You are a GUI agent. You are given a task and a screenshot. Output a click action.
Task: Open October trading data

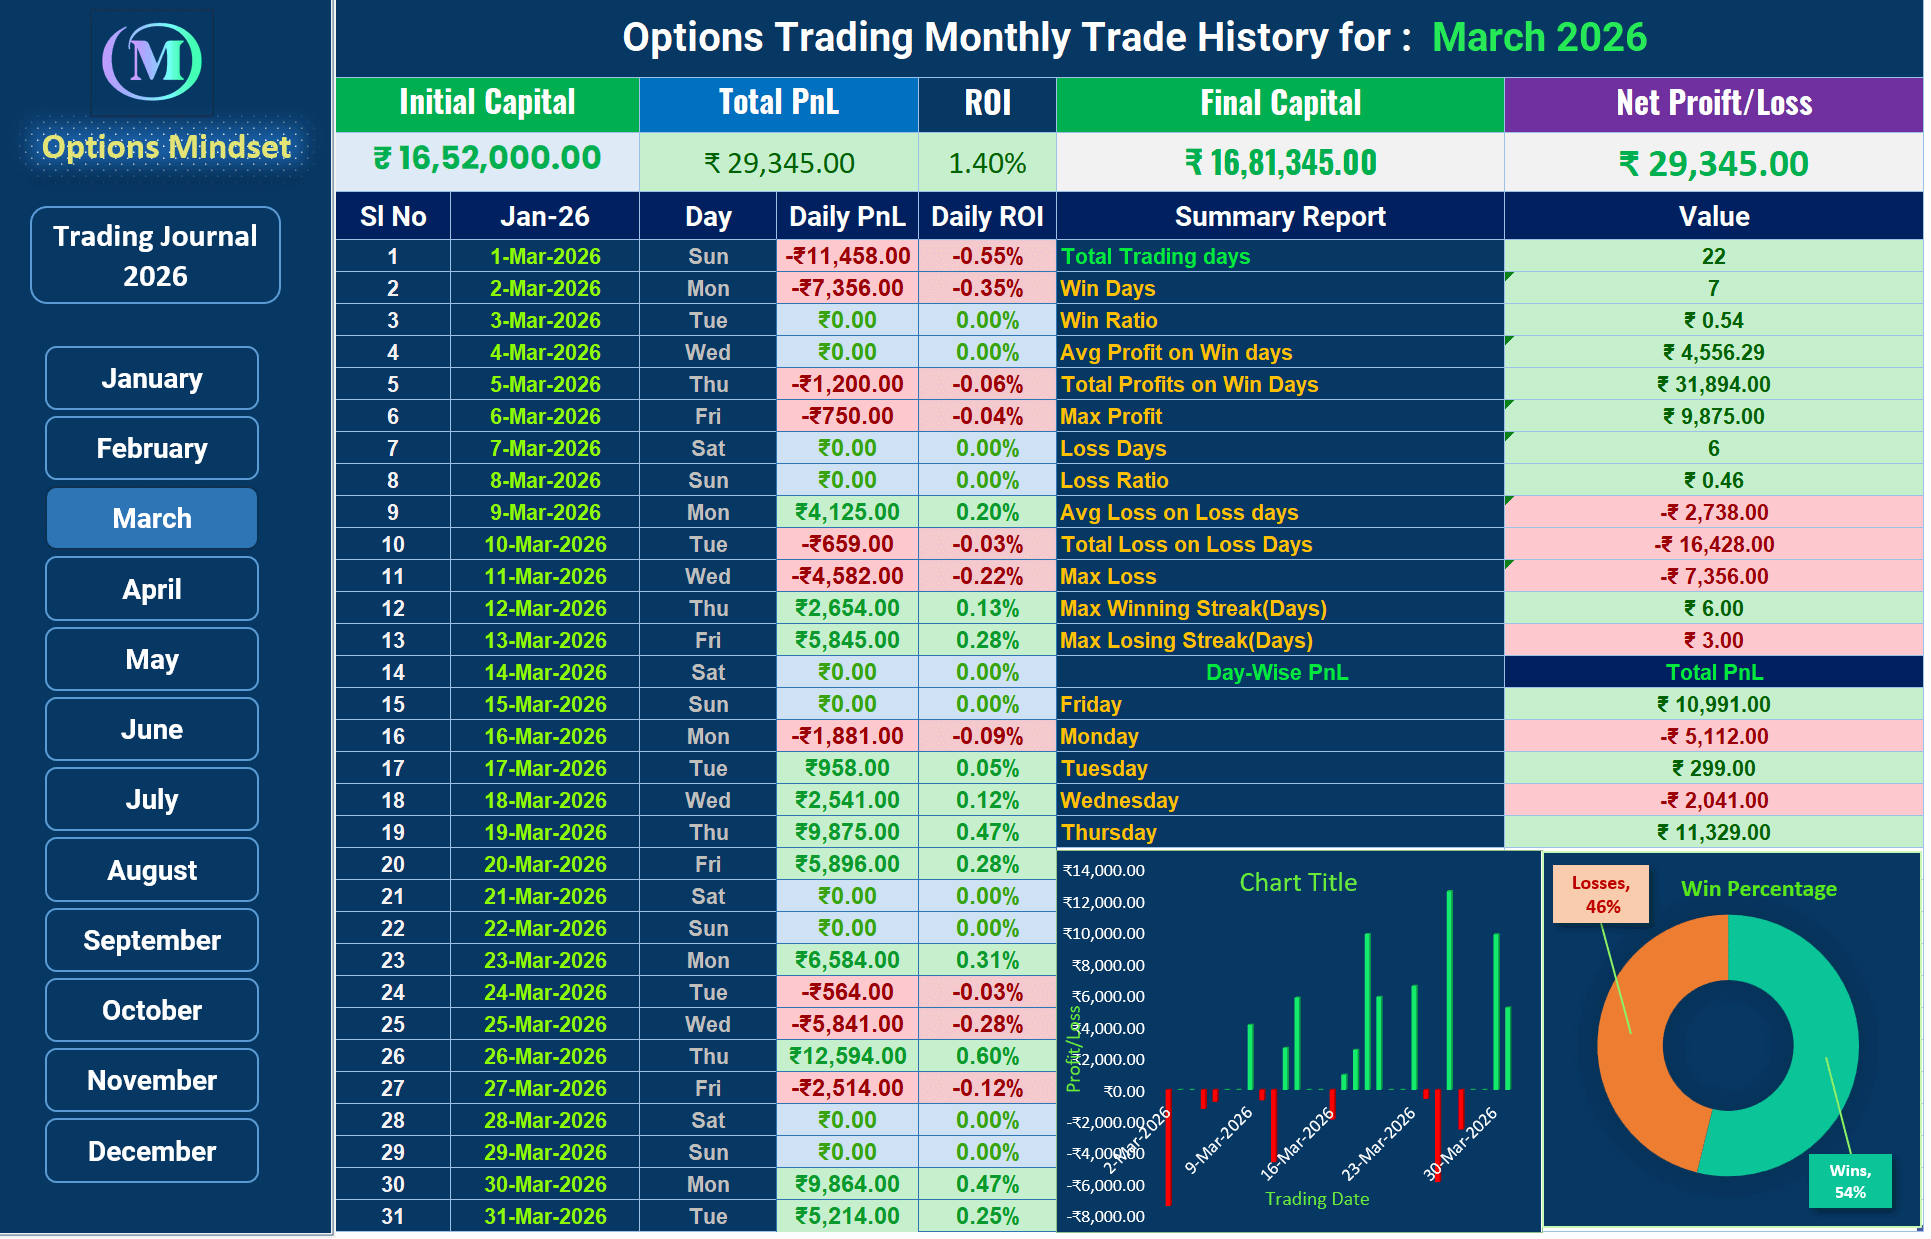tap(151, 1010)
